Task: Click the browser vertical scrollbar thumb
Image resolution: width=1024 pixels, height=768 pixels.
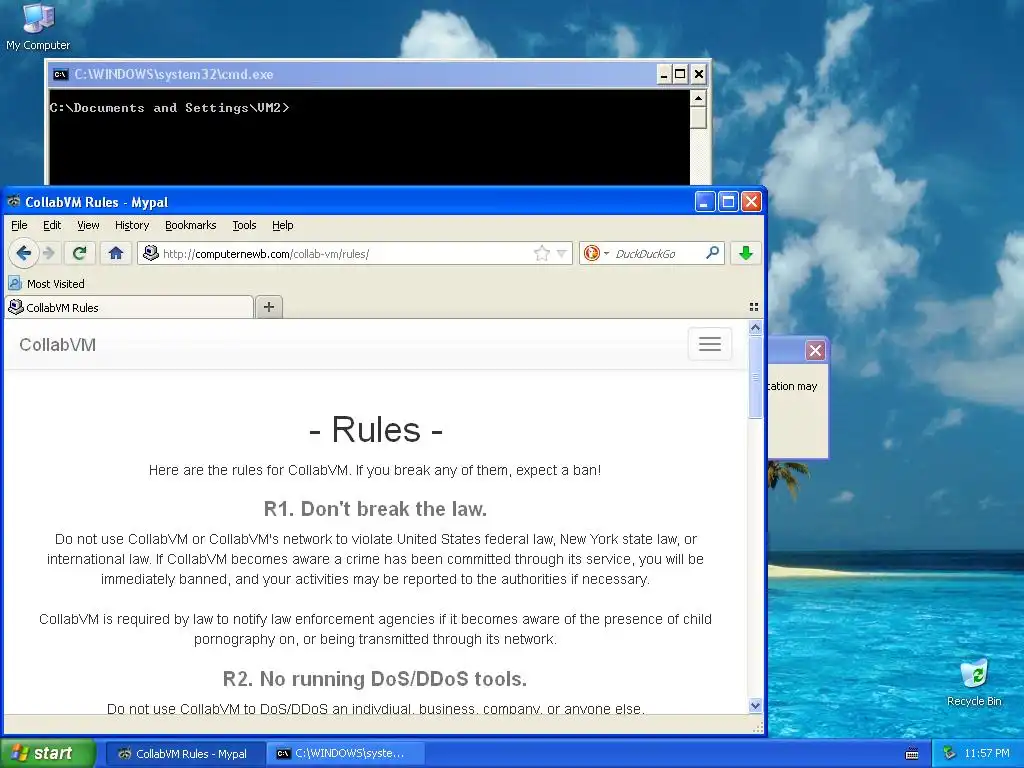Action: coord(755,377)
